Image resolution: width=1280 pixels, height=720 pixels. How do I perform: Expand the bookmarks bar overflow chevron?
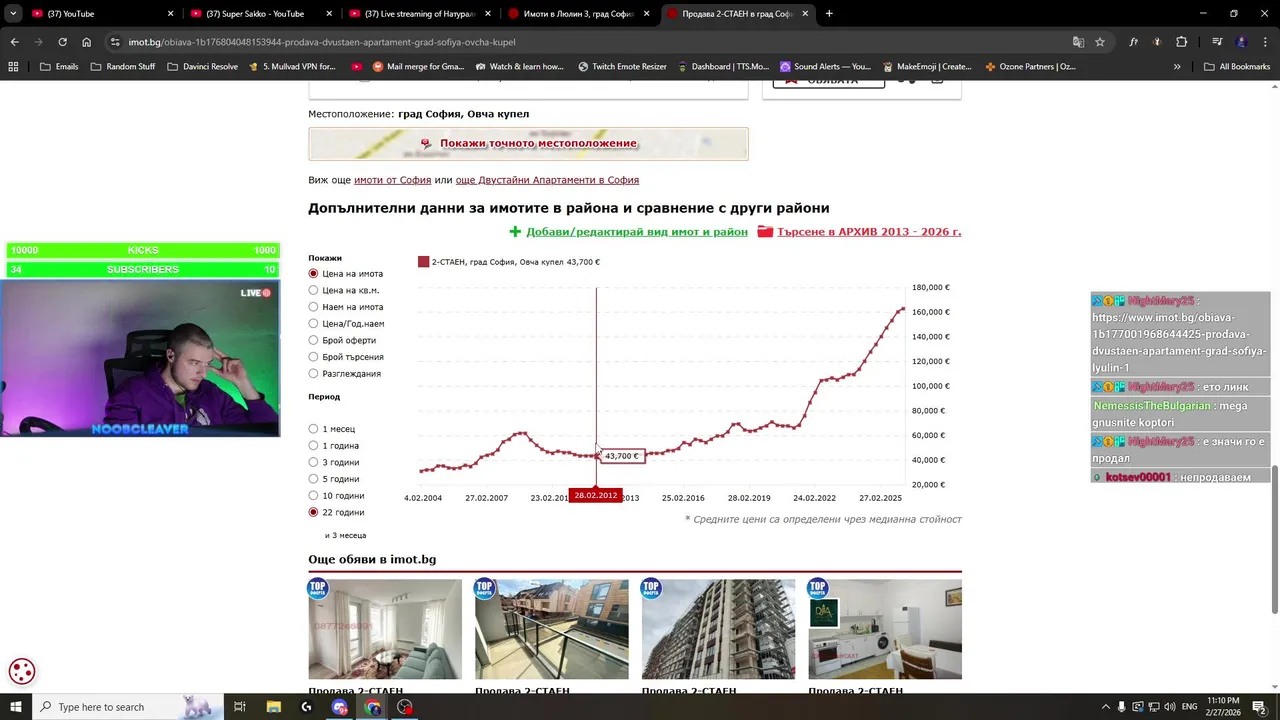1177,67
